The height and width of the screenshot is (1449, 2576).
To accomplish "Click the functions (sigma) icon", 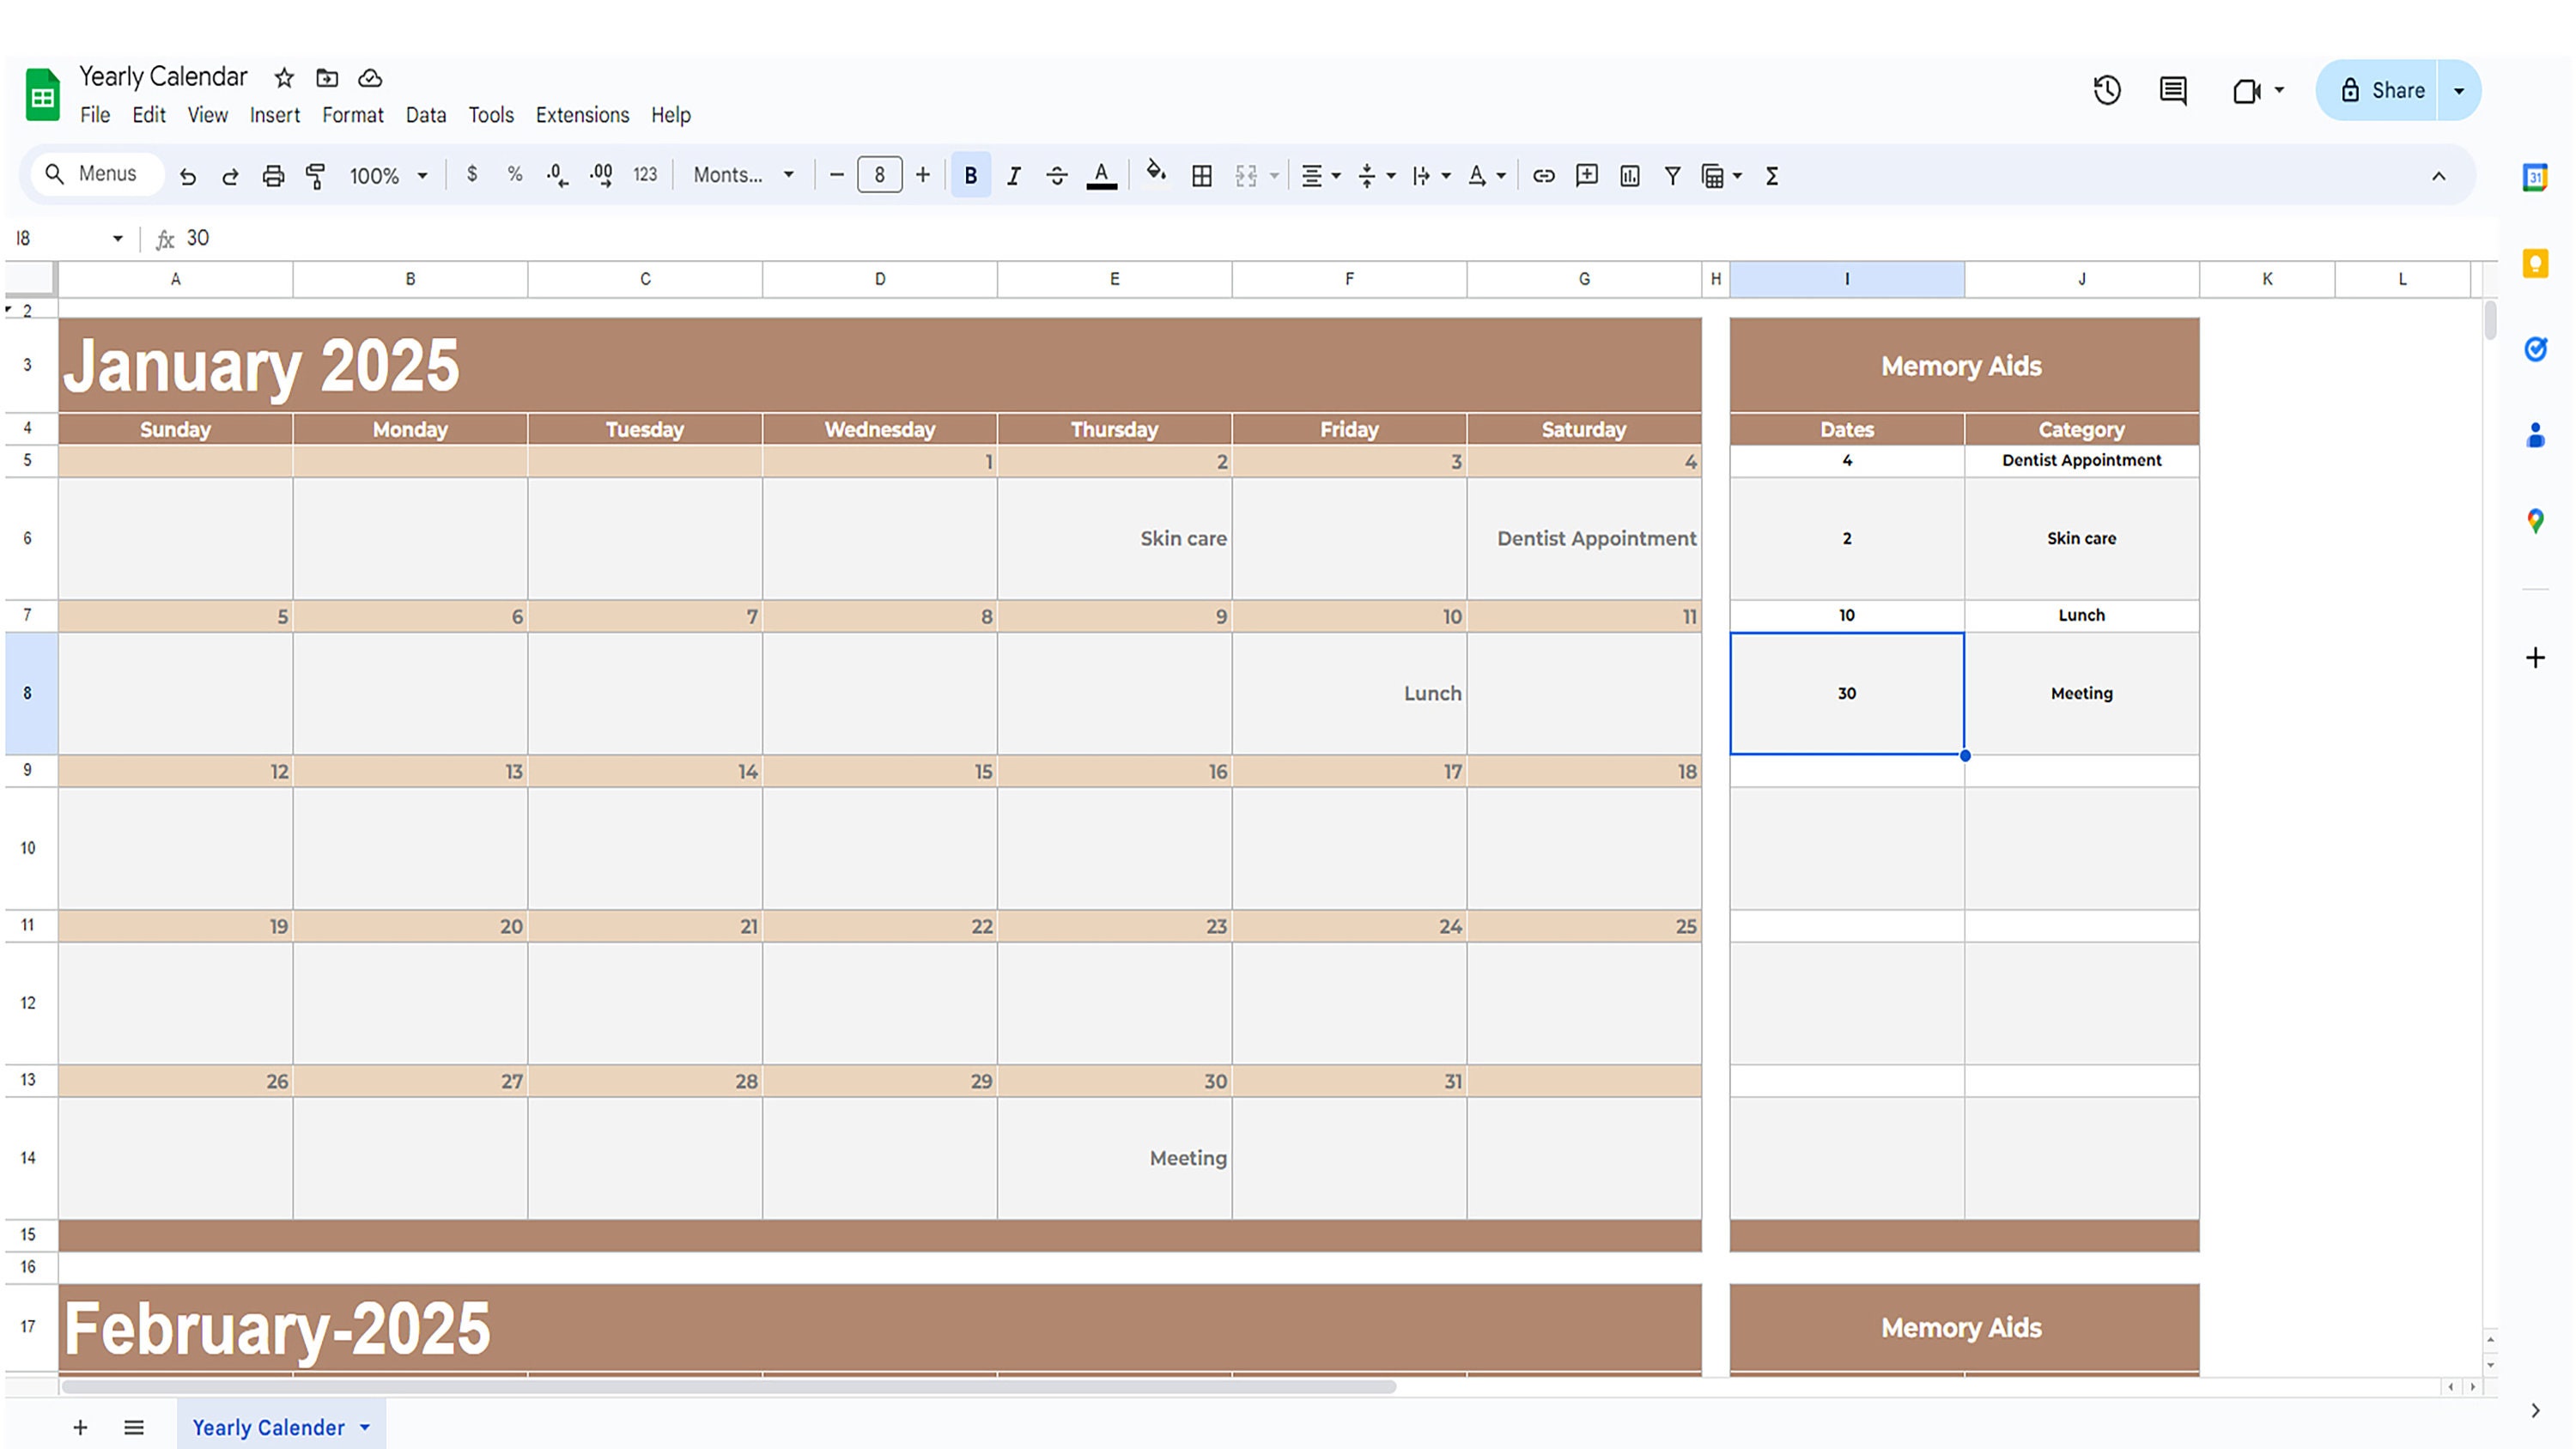I will pos(1771,175).
